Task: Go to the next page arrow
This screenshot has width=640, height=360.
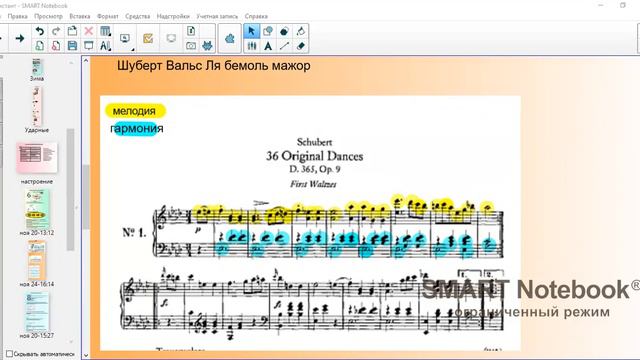Action: pos(20,38)
